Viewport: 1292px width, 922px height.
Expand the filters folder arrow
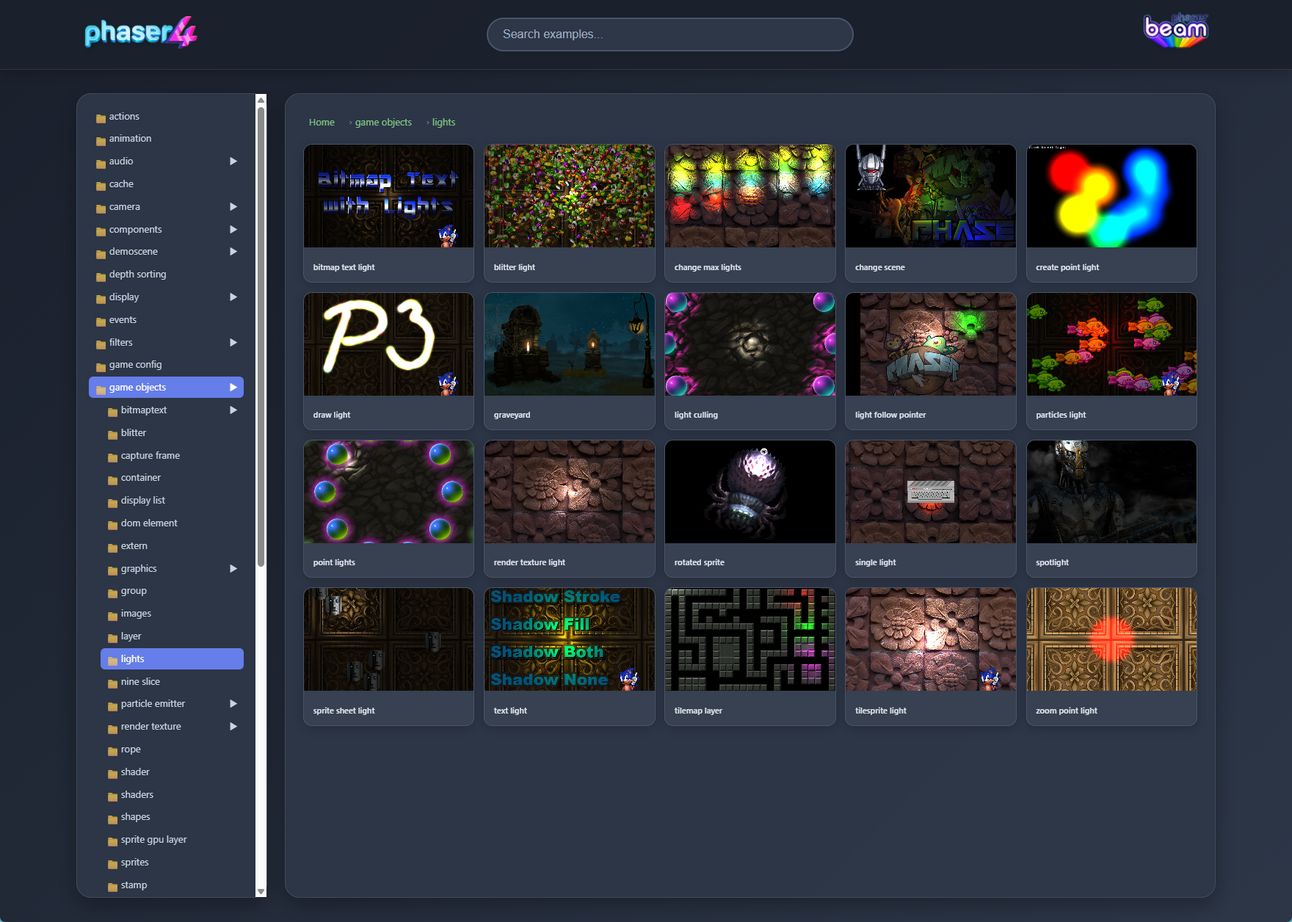[233, 342]
